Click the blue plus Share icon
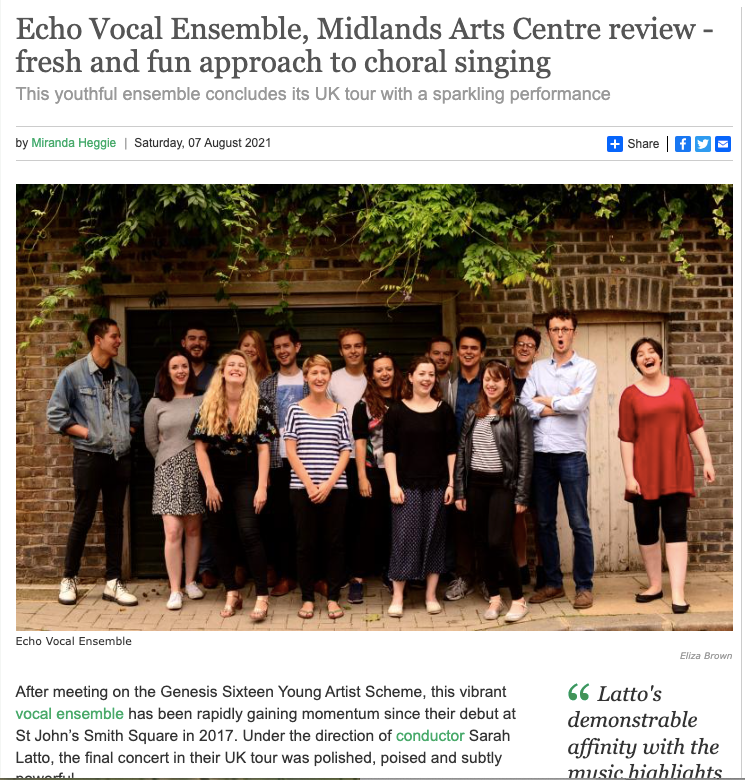745x780 pixels. 615,144
